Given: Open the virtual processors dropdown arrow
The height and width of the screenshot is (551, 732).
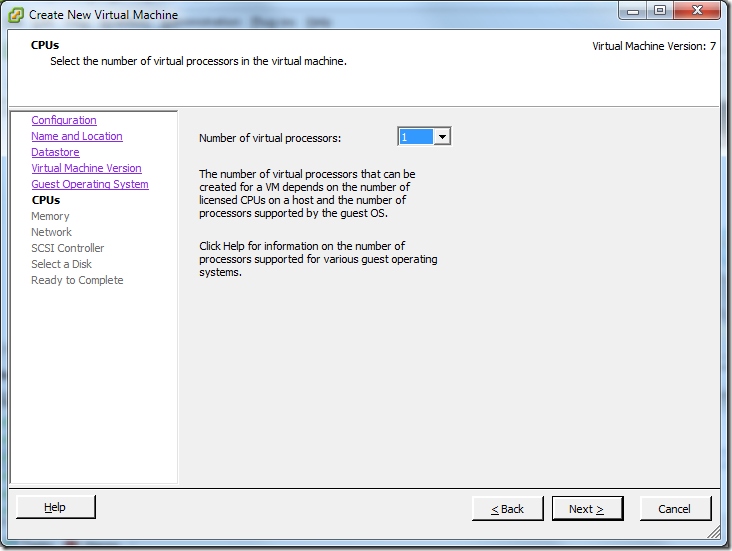Looking at the screenshot, I should coord(442,137).
